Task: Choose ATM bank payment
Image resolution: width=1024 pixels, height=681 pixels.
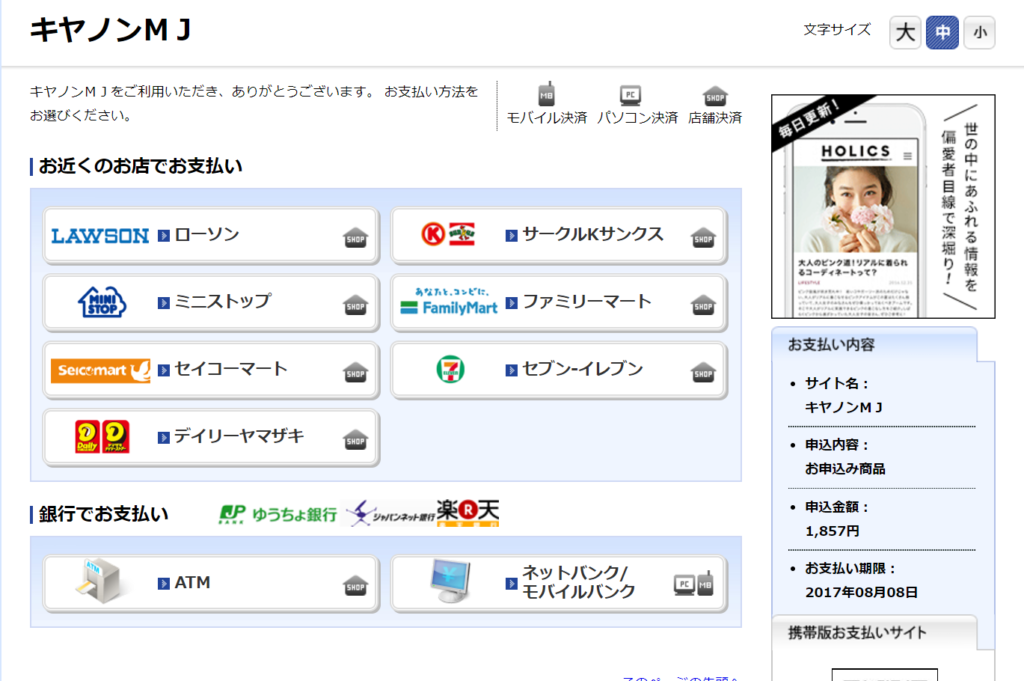Action: [211, 584]
